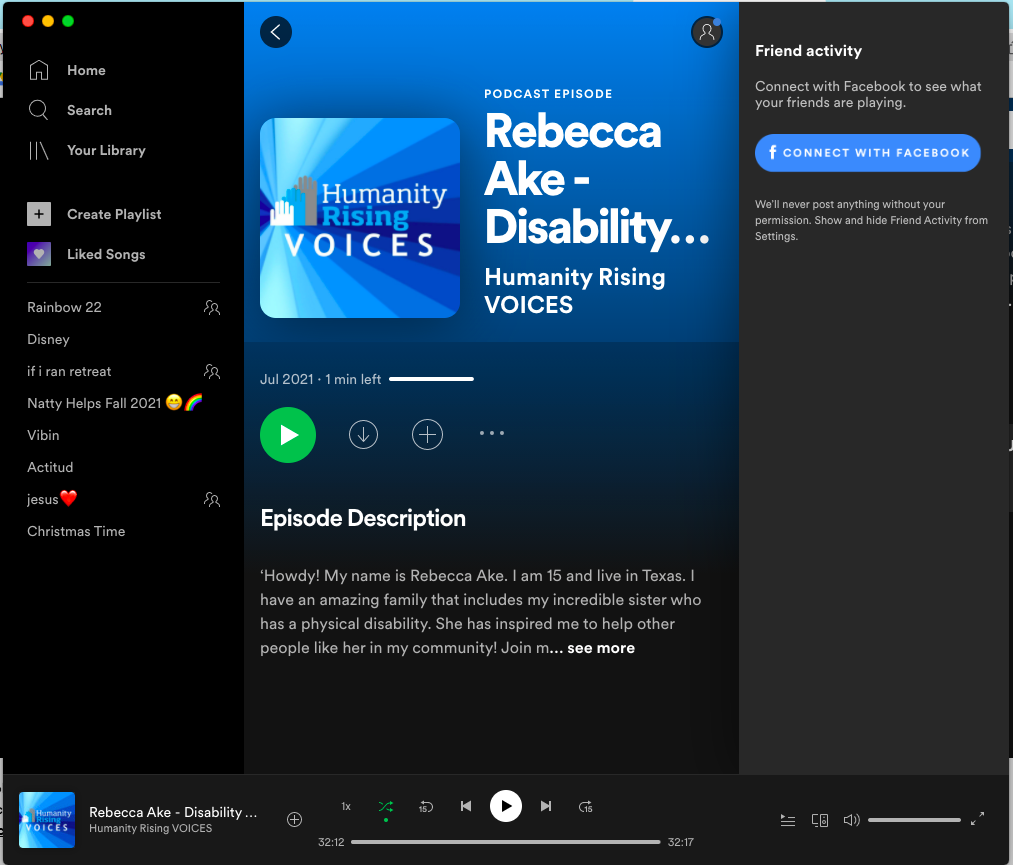Toggle shuffle in the player bar
1013x865 pixels.
coord(386,806)
